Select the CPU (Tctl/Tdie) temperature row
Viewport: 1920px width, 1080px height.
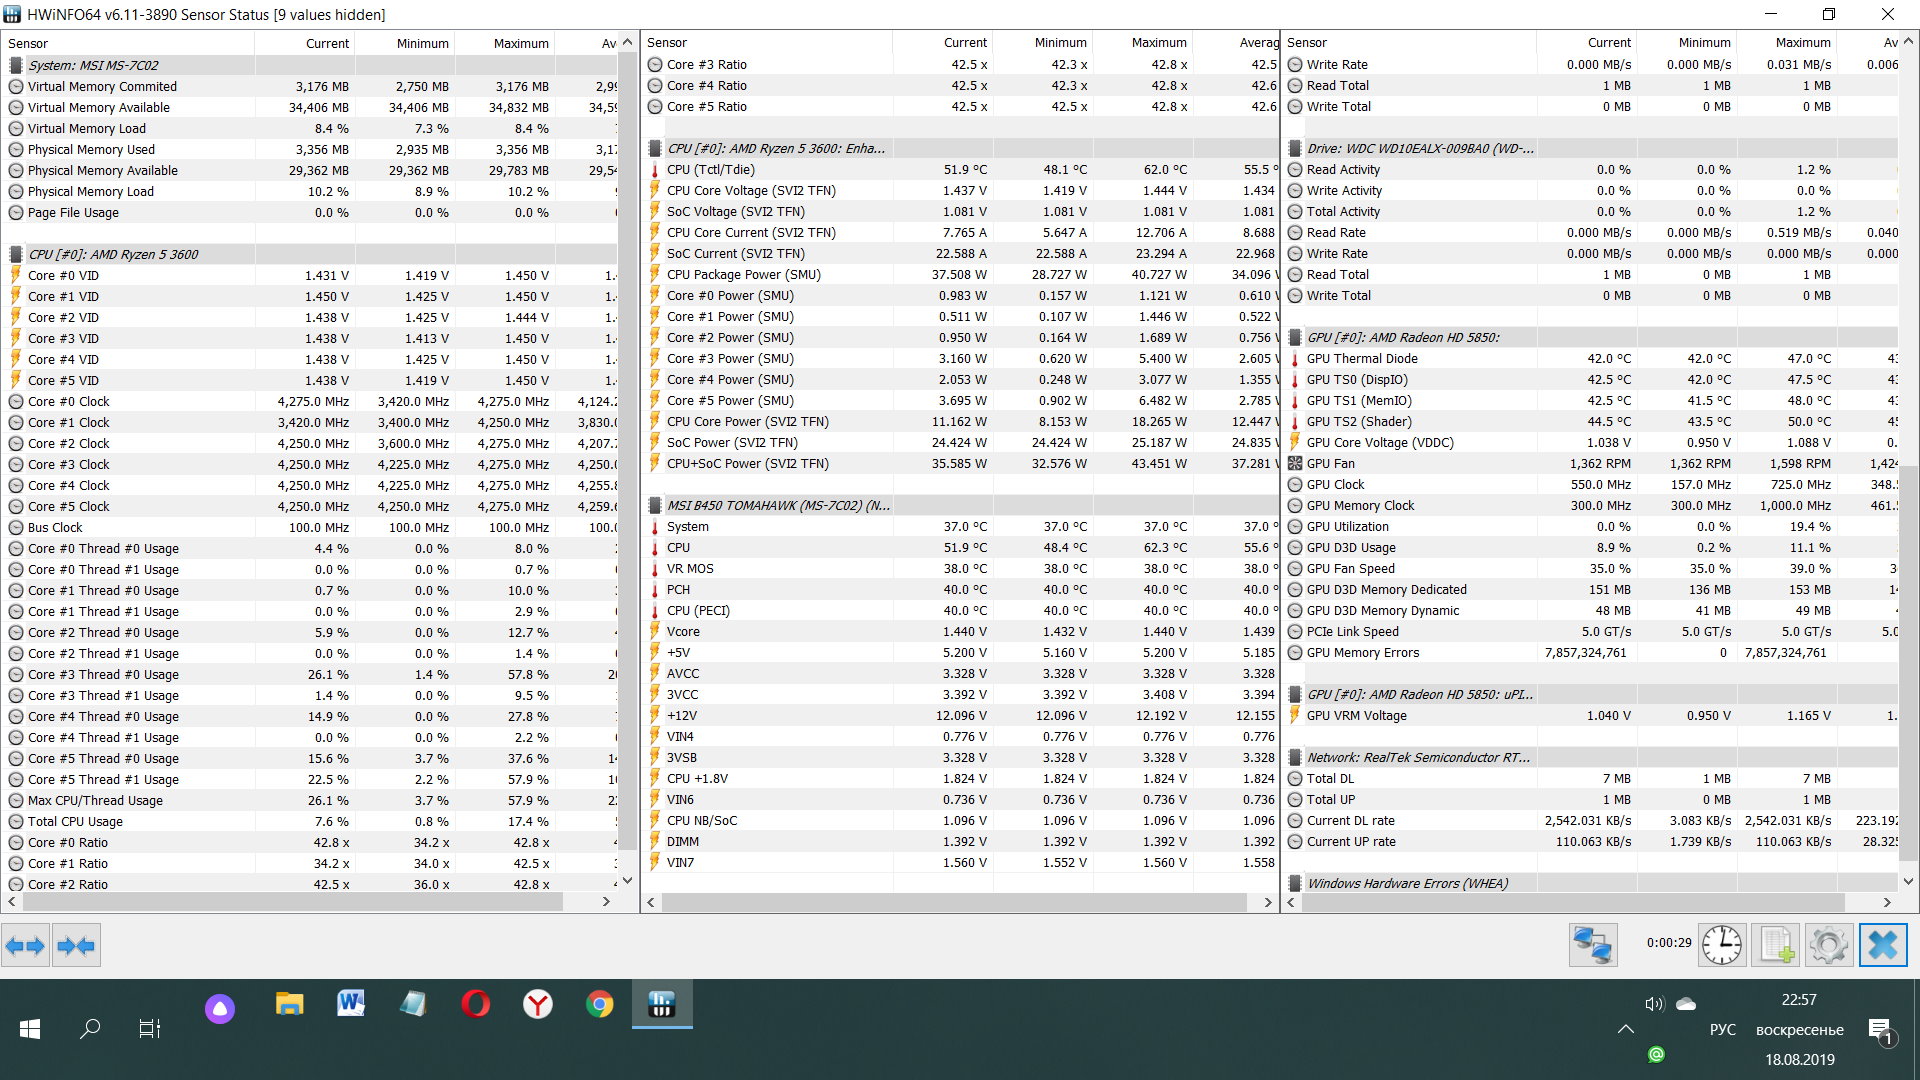tap(711, 170)
